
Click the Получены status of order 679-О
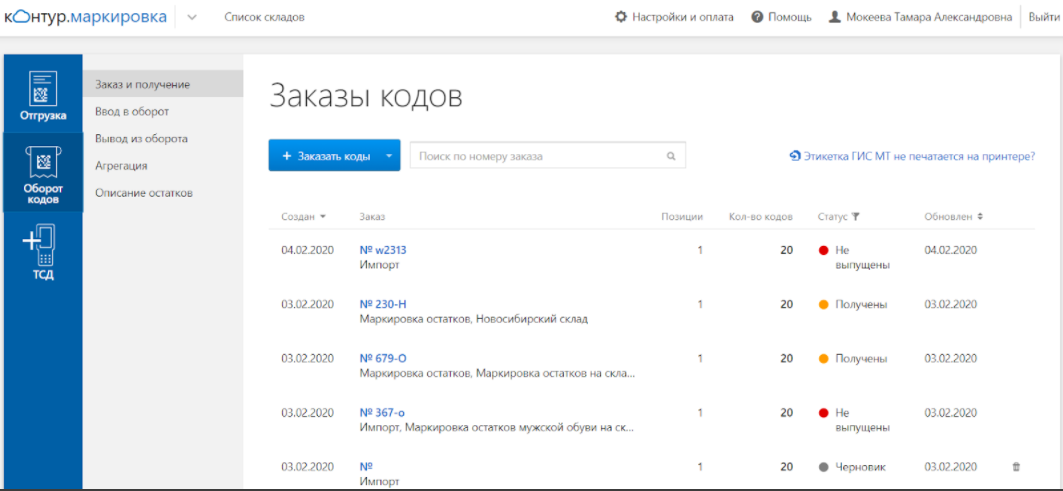(861, 359)
